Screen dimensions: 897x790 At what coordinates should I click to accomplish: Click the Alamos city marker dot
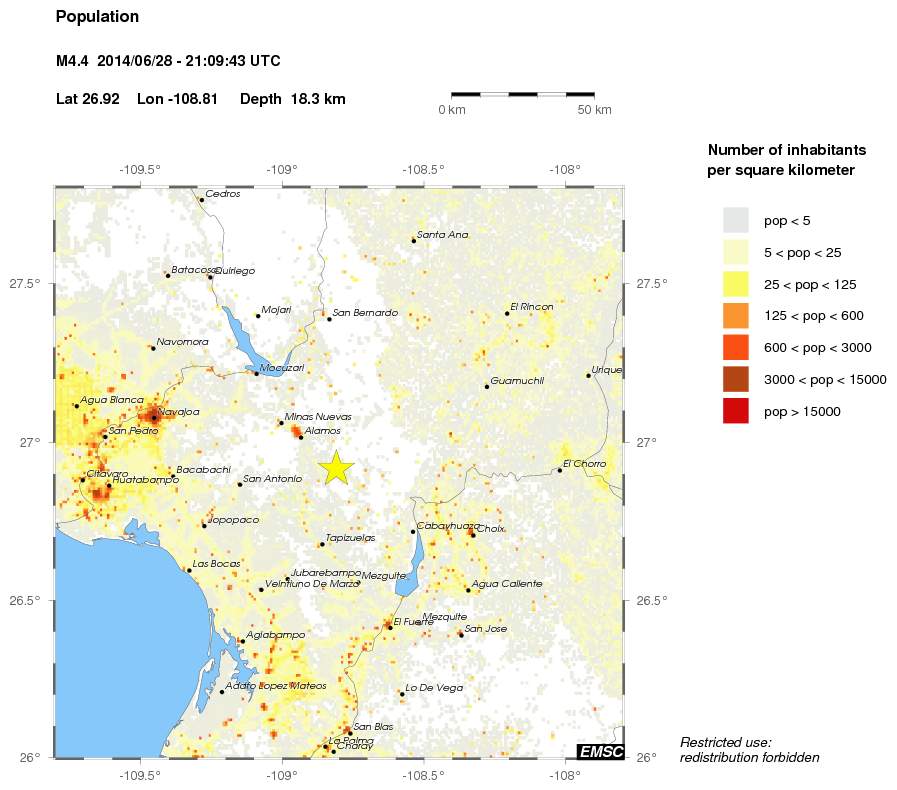(x=301, y=437)
